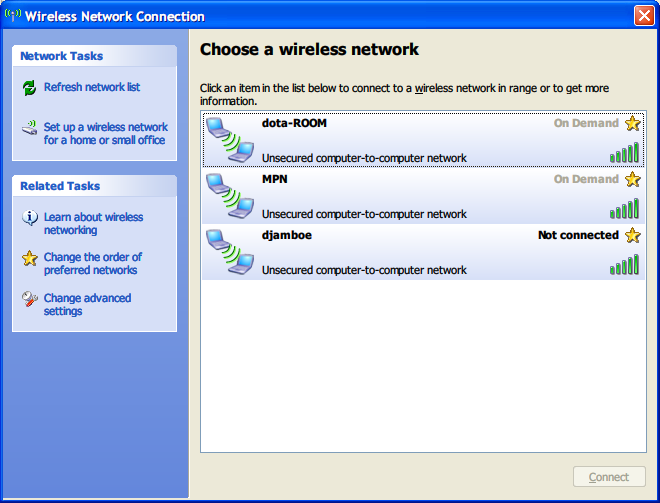Screen dimensions: 660x503
Task: Click the antenna icon in title bar
Action: pyautogui.click(x=13, y=16)
